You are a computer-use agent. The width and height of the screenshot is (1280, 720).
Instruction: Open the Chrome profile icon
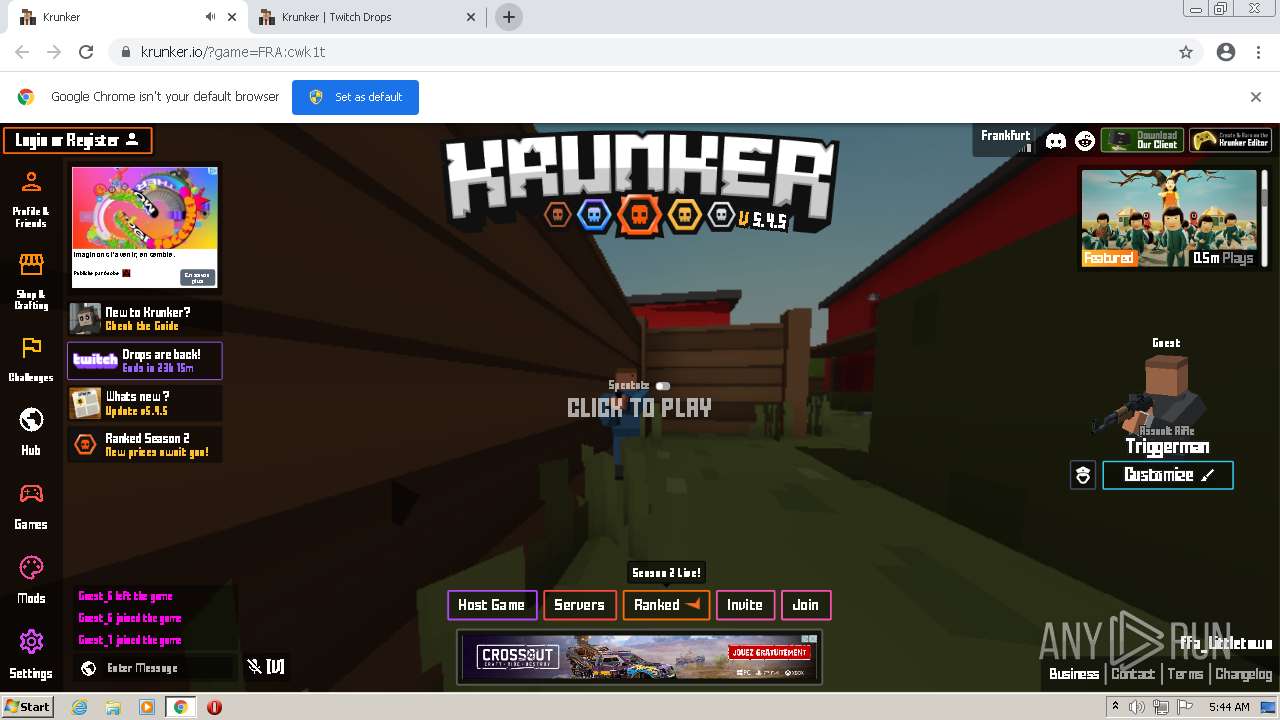pos(1226,52)
